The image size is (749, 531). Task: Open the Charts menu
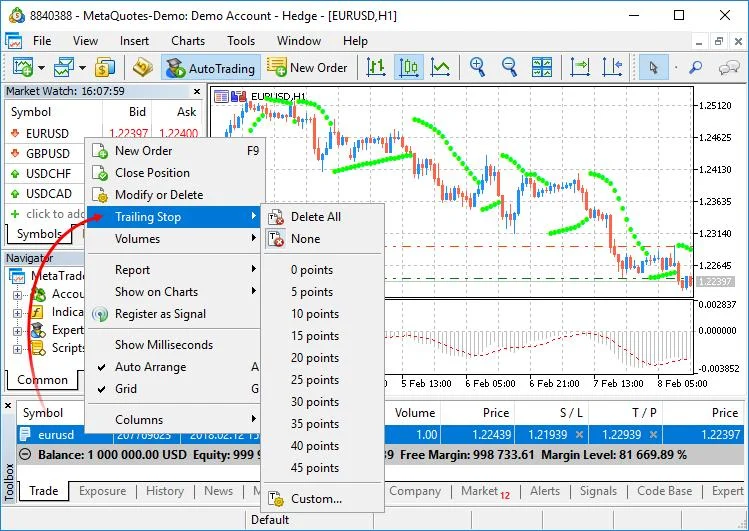[188, 41]
